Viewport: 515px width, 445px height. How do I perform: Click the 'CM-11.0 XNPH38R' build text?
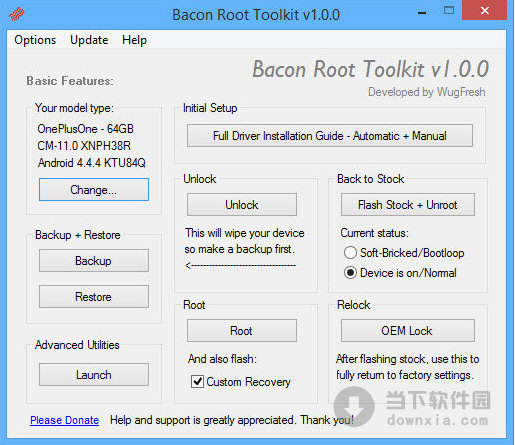[x=84, y=146]
